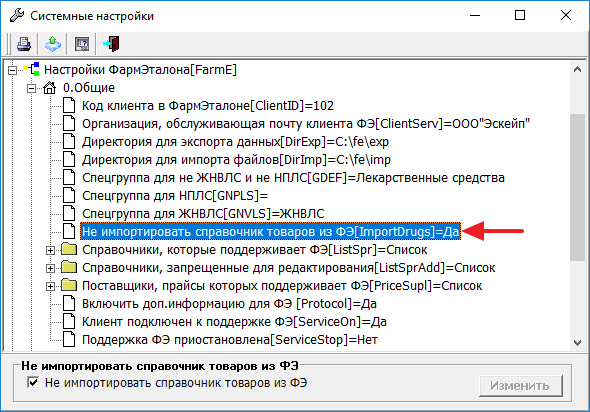Click the page icon of Организация row
Viewport: 590px width, 412px height.
click(69, 123)
